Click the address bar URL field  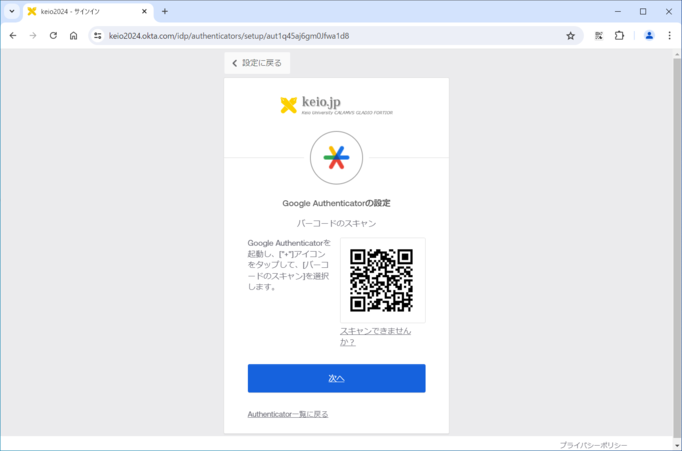pos(330,35)
